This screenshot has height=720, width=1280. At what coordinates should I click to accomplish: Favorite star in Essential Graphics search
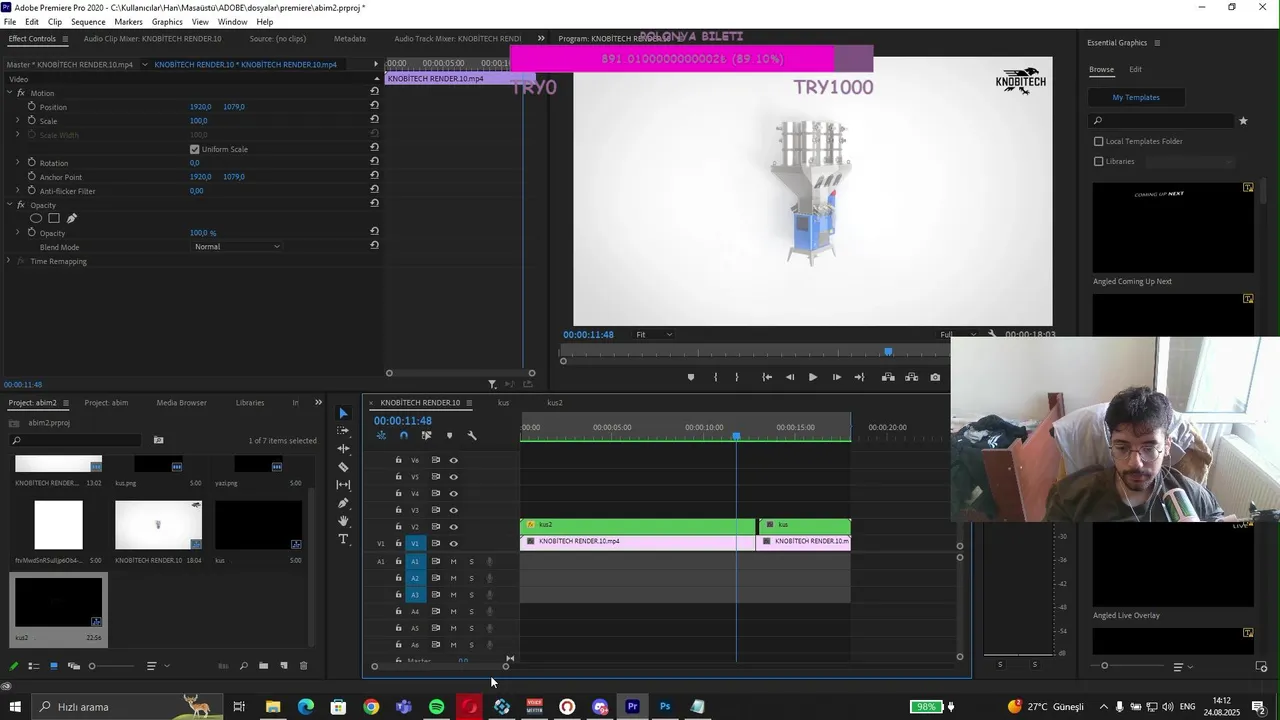(x=1243, y=121)
